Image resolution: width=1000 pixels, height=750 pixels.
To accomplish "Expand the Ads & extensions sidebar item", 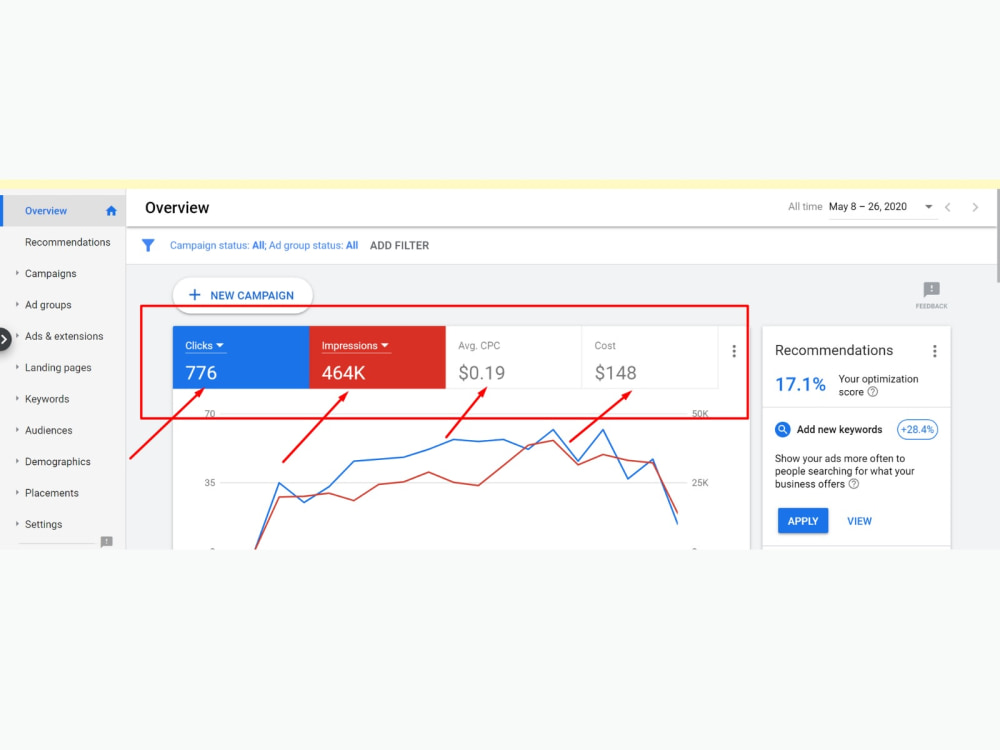I will point(17,335).
